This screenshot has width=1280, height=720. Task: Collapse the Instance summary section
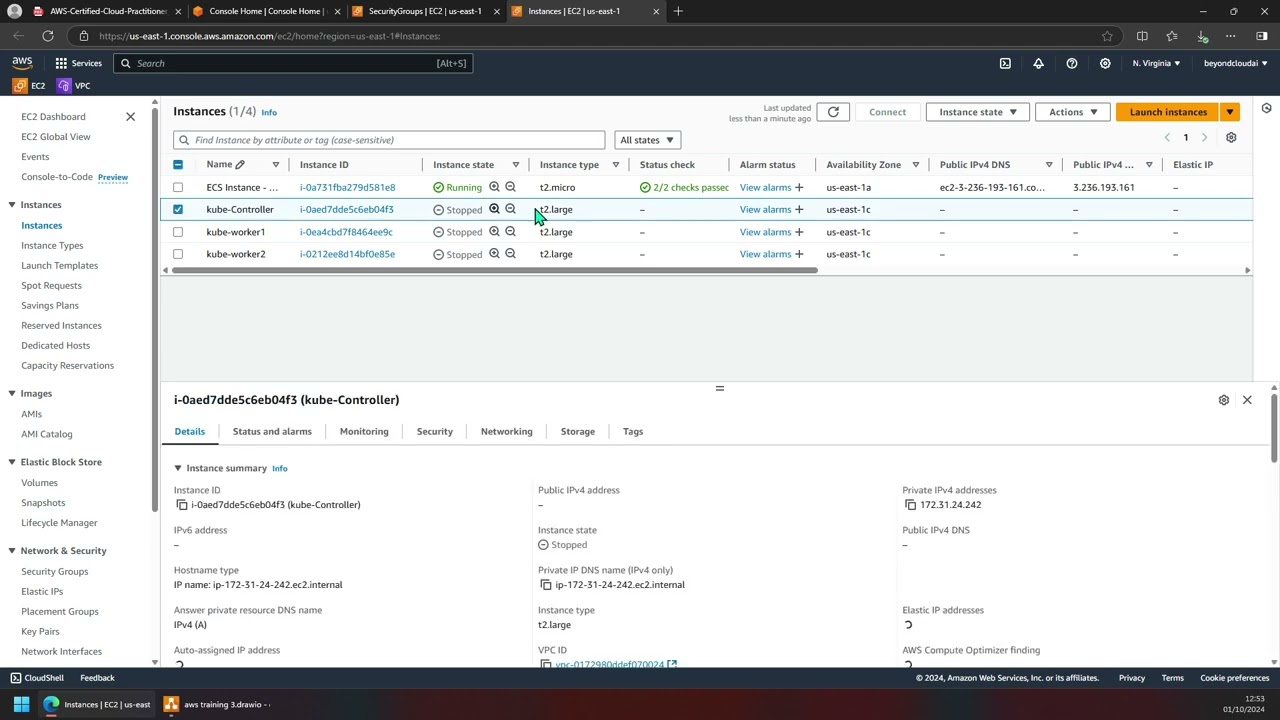pyautogui.click(x=178, y=468)
